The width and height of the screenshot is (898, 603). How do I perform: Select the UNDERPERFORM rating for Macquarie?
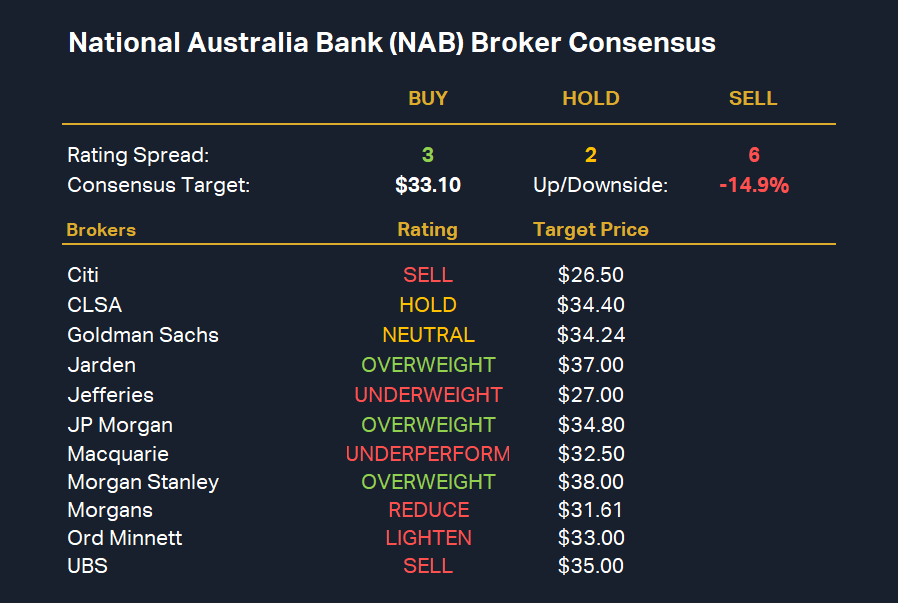tap(428, 454)
